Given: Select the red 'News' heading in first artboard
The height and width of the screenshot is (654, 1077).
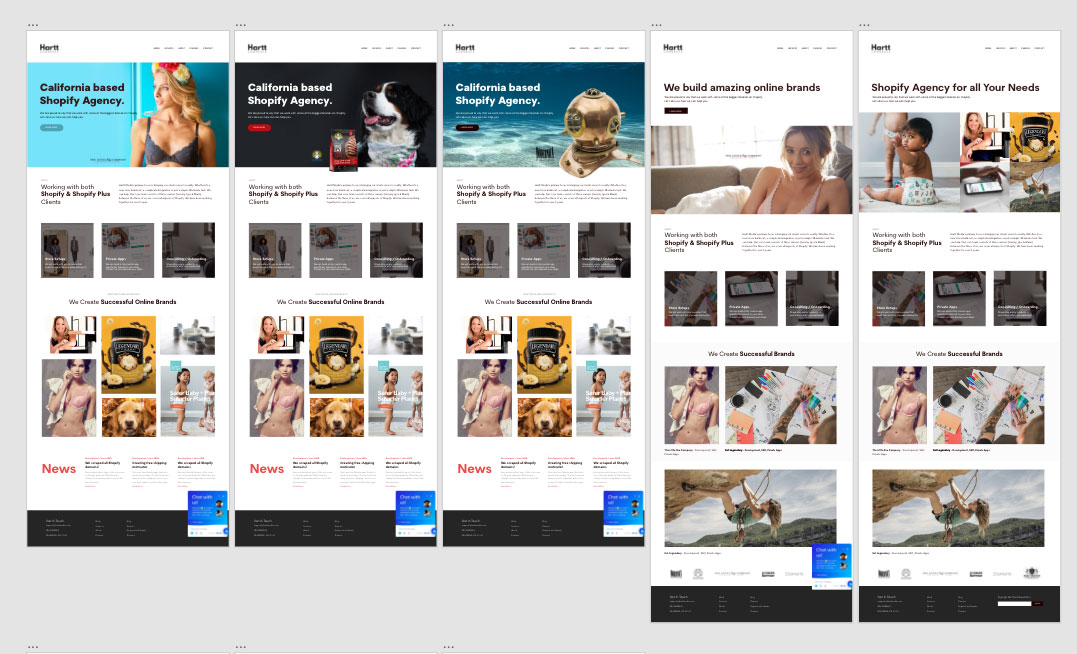Looking at the screenshot, I should (x=59, y=469).
